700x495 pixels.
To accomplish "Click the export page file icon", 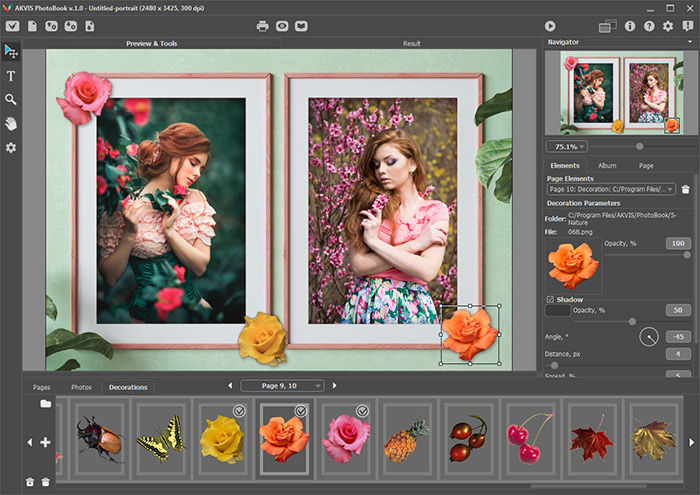I will (90, 26).
